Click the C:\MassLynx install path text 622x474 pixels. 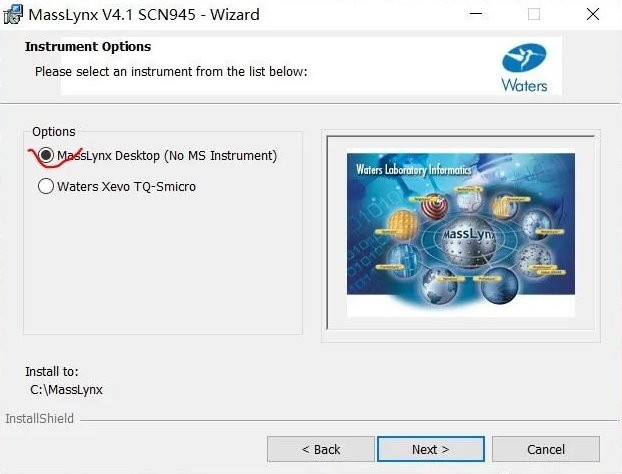tap(66, 390)
